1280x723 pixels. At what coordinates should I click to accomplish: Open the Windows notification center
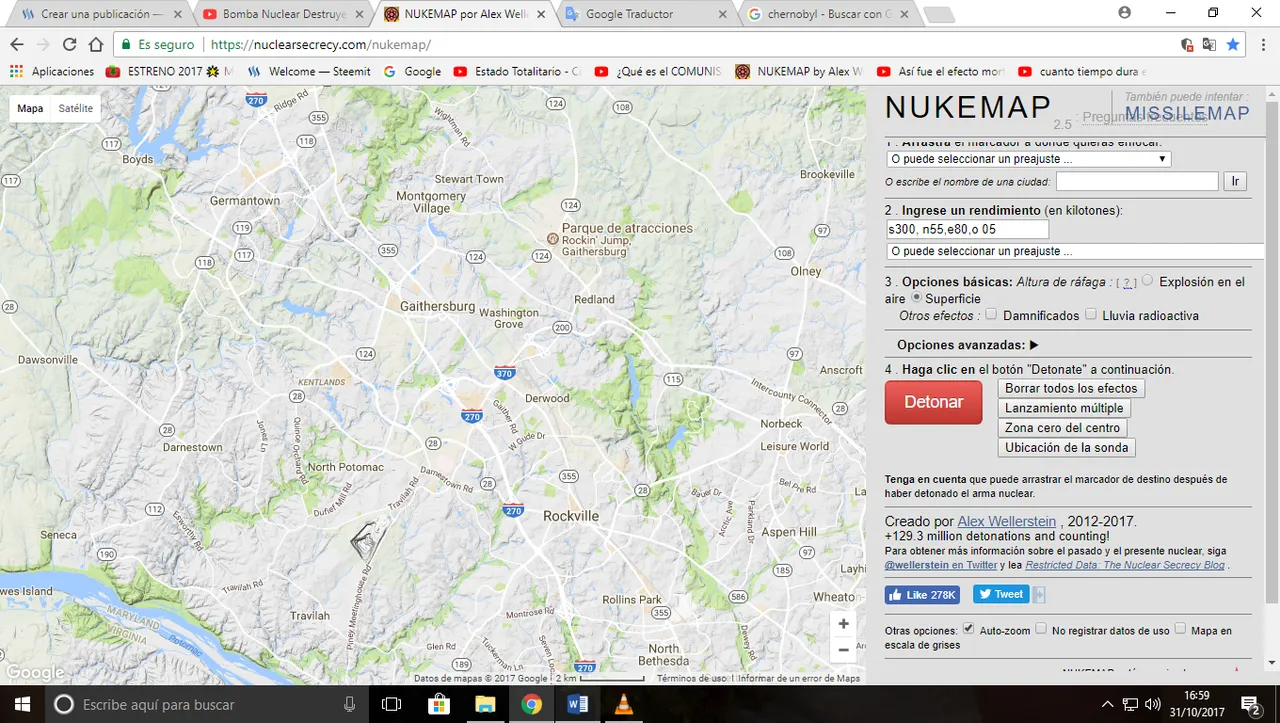[1250, 704]
